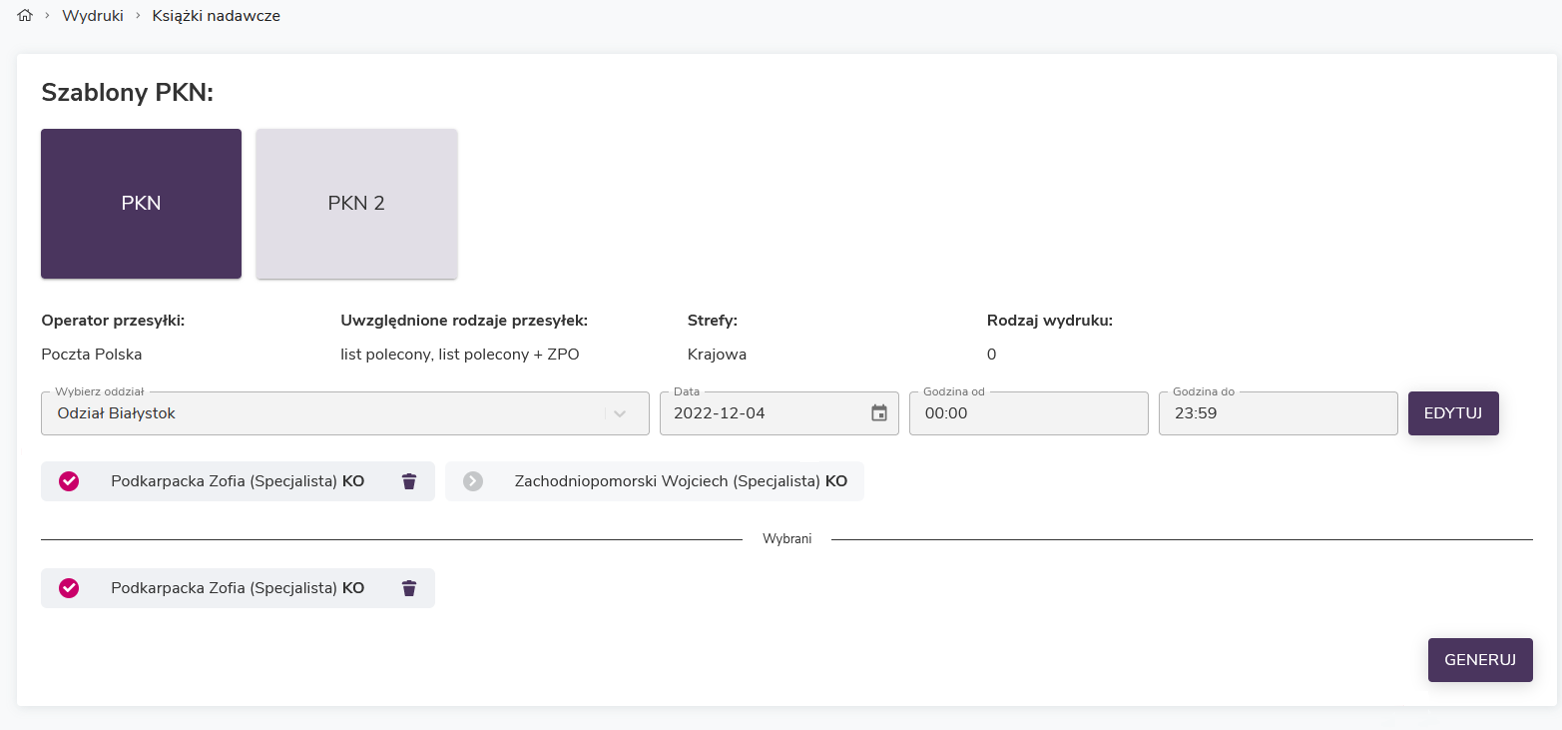Select the PKN template tile

[x=141, y=203]
